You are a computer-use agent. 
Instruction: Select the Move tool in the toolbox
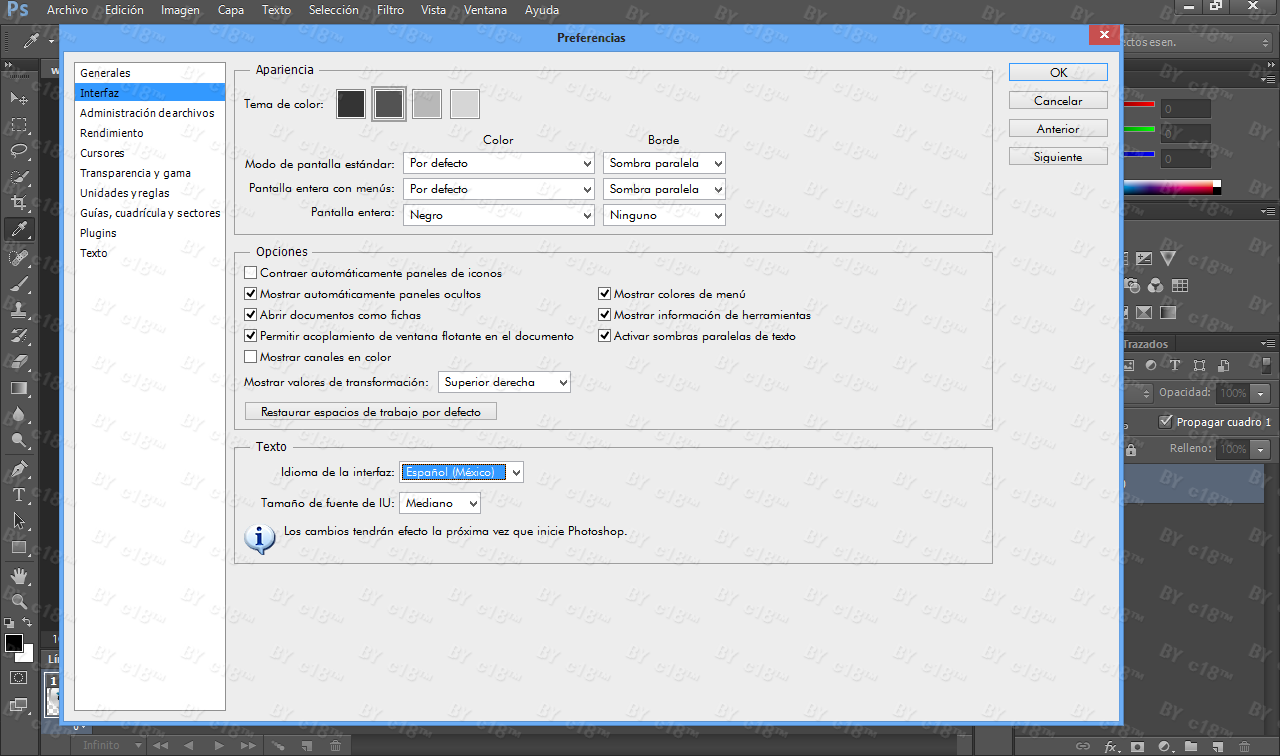pos(19,98)
